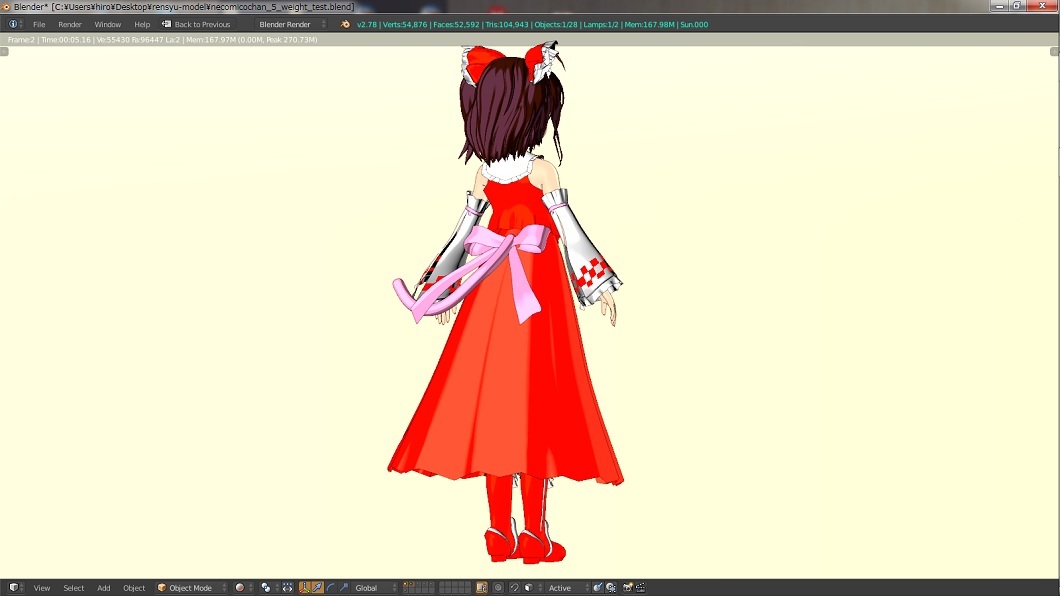Toggle lock camera and layers to scene
This screenshot has height=596, width=1060.
coord(481,588)
